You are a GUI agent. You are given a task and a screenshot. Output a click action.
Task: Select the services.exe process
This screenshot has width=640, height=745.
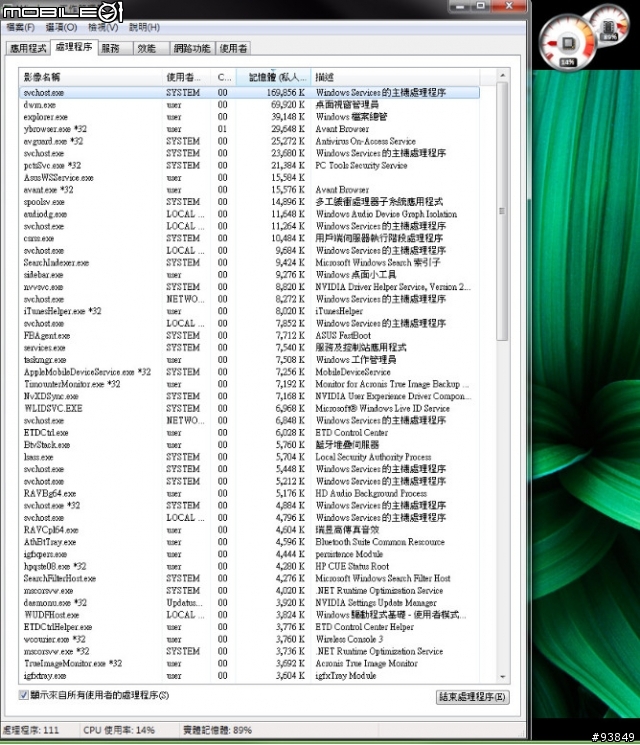[x=249, y=348]
